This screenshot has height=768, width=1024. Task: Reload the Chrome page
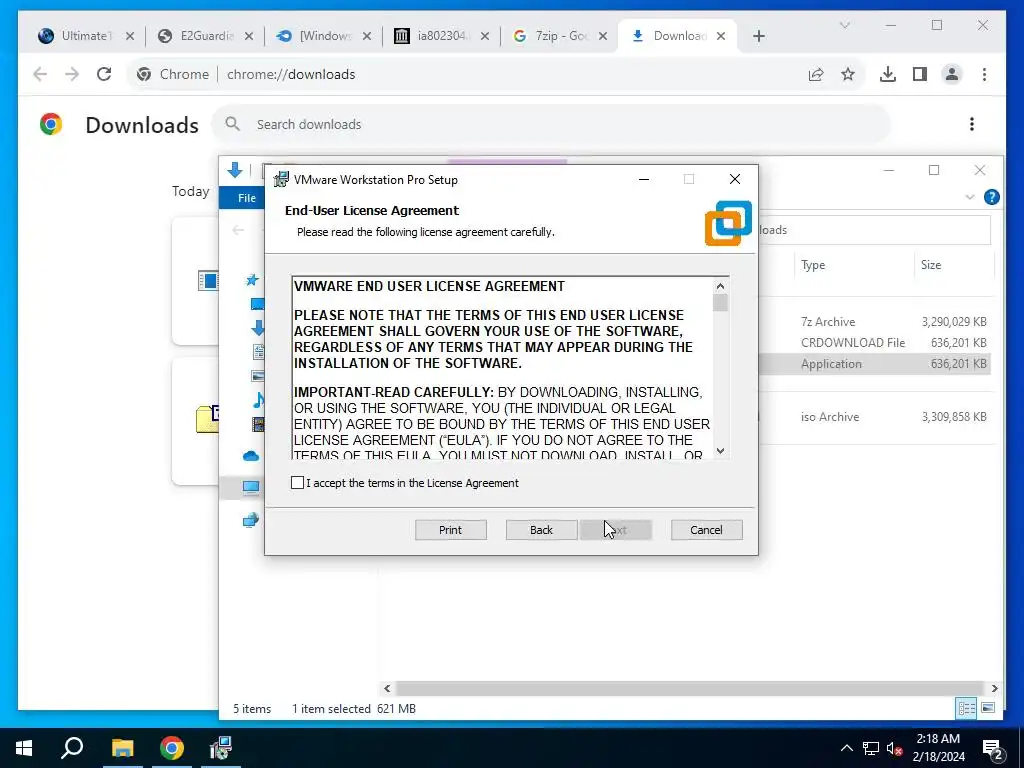[104, 74]
